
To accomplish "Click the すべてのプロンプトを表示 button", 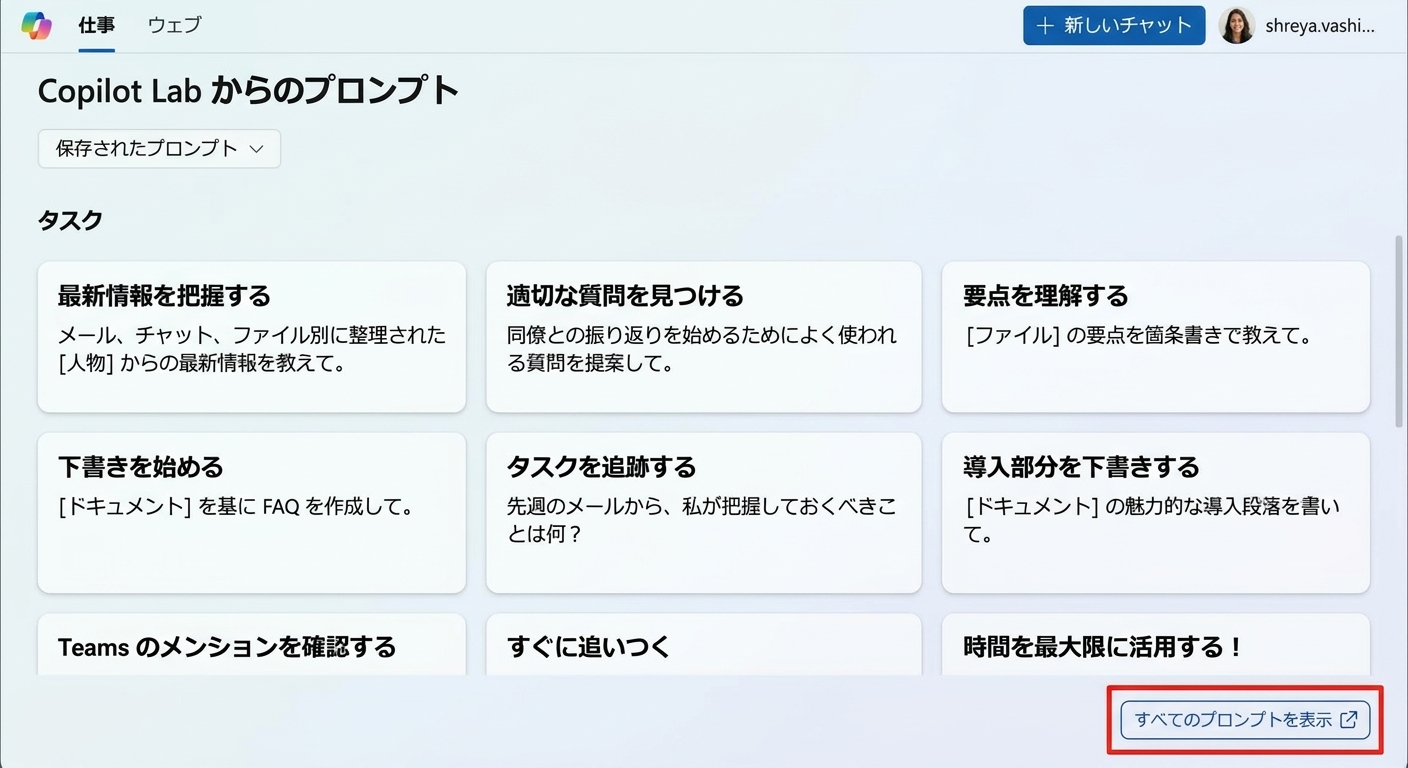I will pos(1245,720).
